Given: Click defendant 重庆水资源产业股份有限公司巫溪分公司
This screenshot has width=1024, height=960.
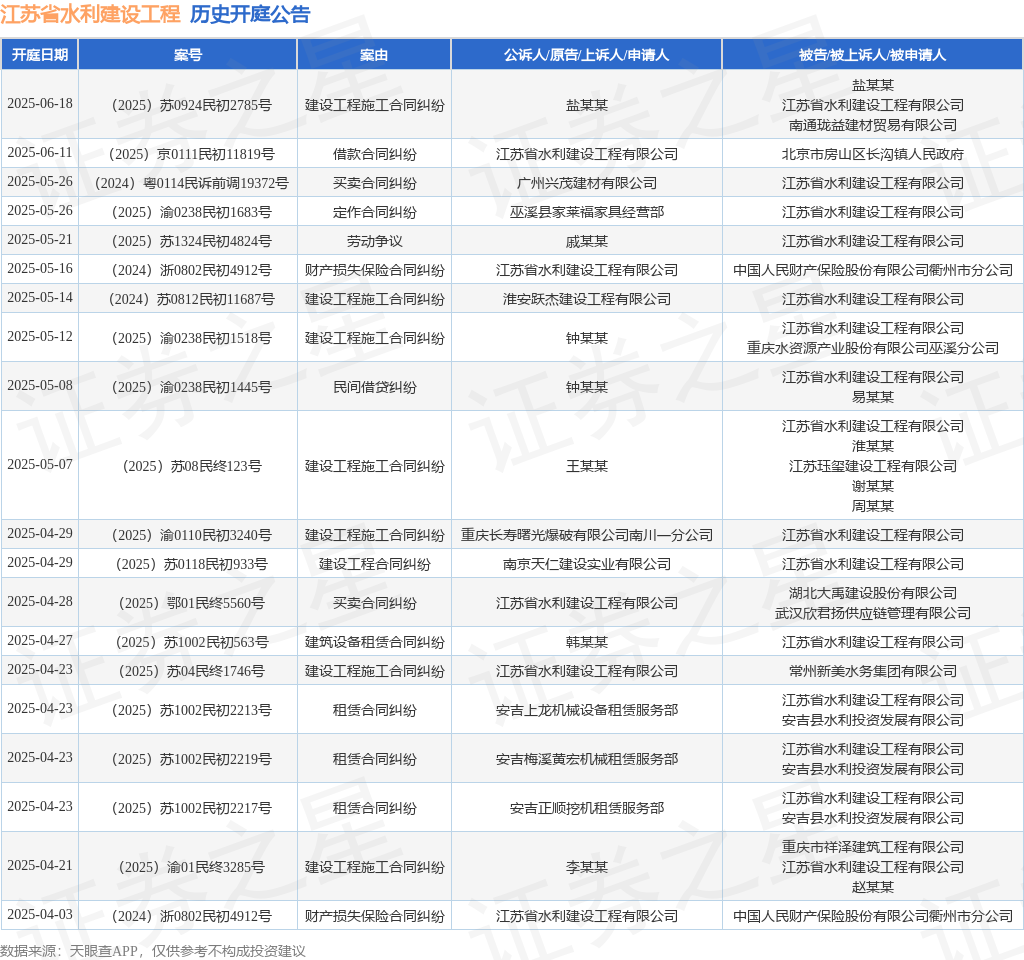Looking at the screenshot, I should [872, 348].
